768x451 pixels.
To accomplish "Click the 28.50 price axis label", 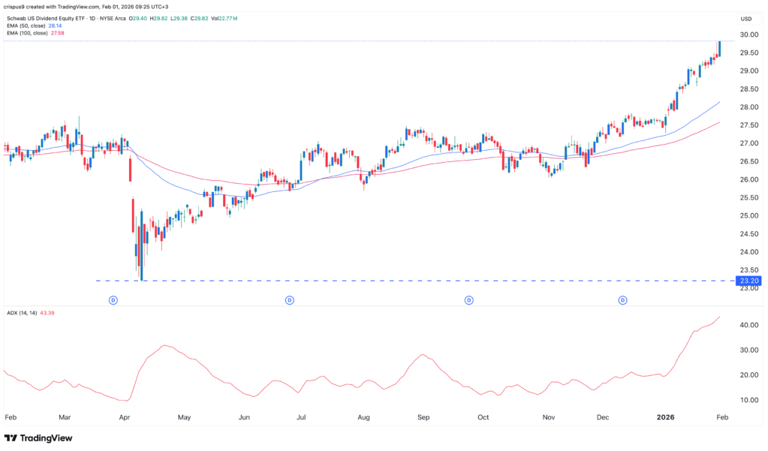I will pyautogui.click(x=749, y=89).
